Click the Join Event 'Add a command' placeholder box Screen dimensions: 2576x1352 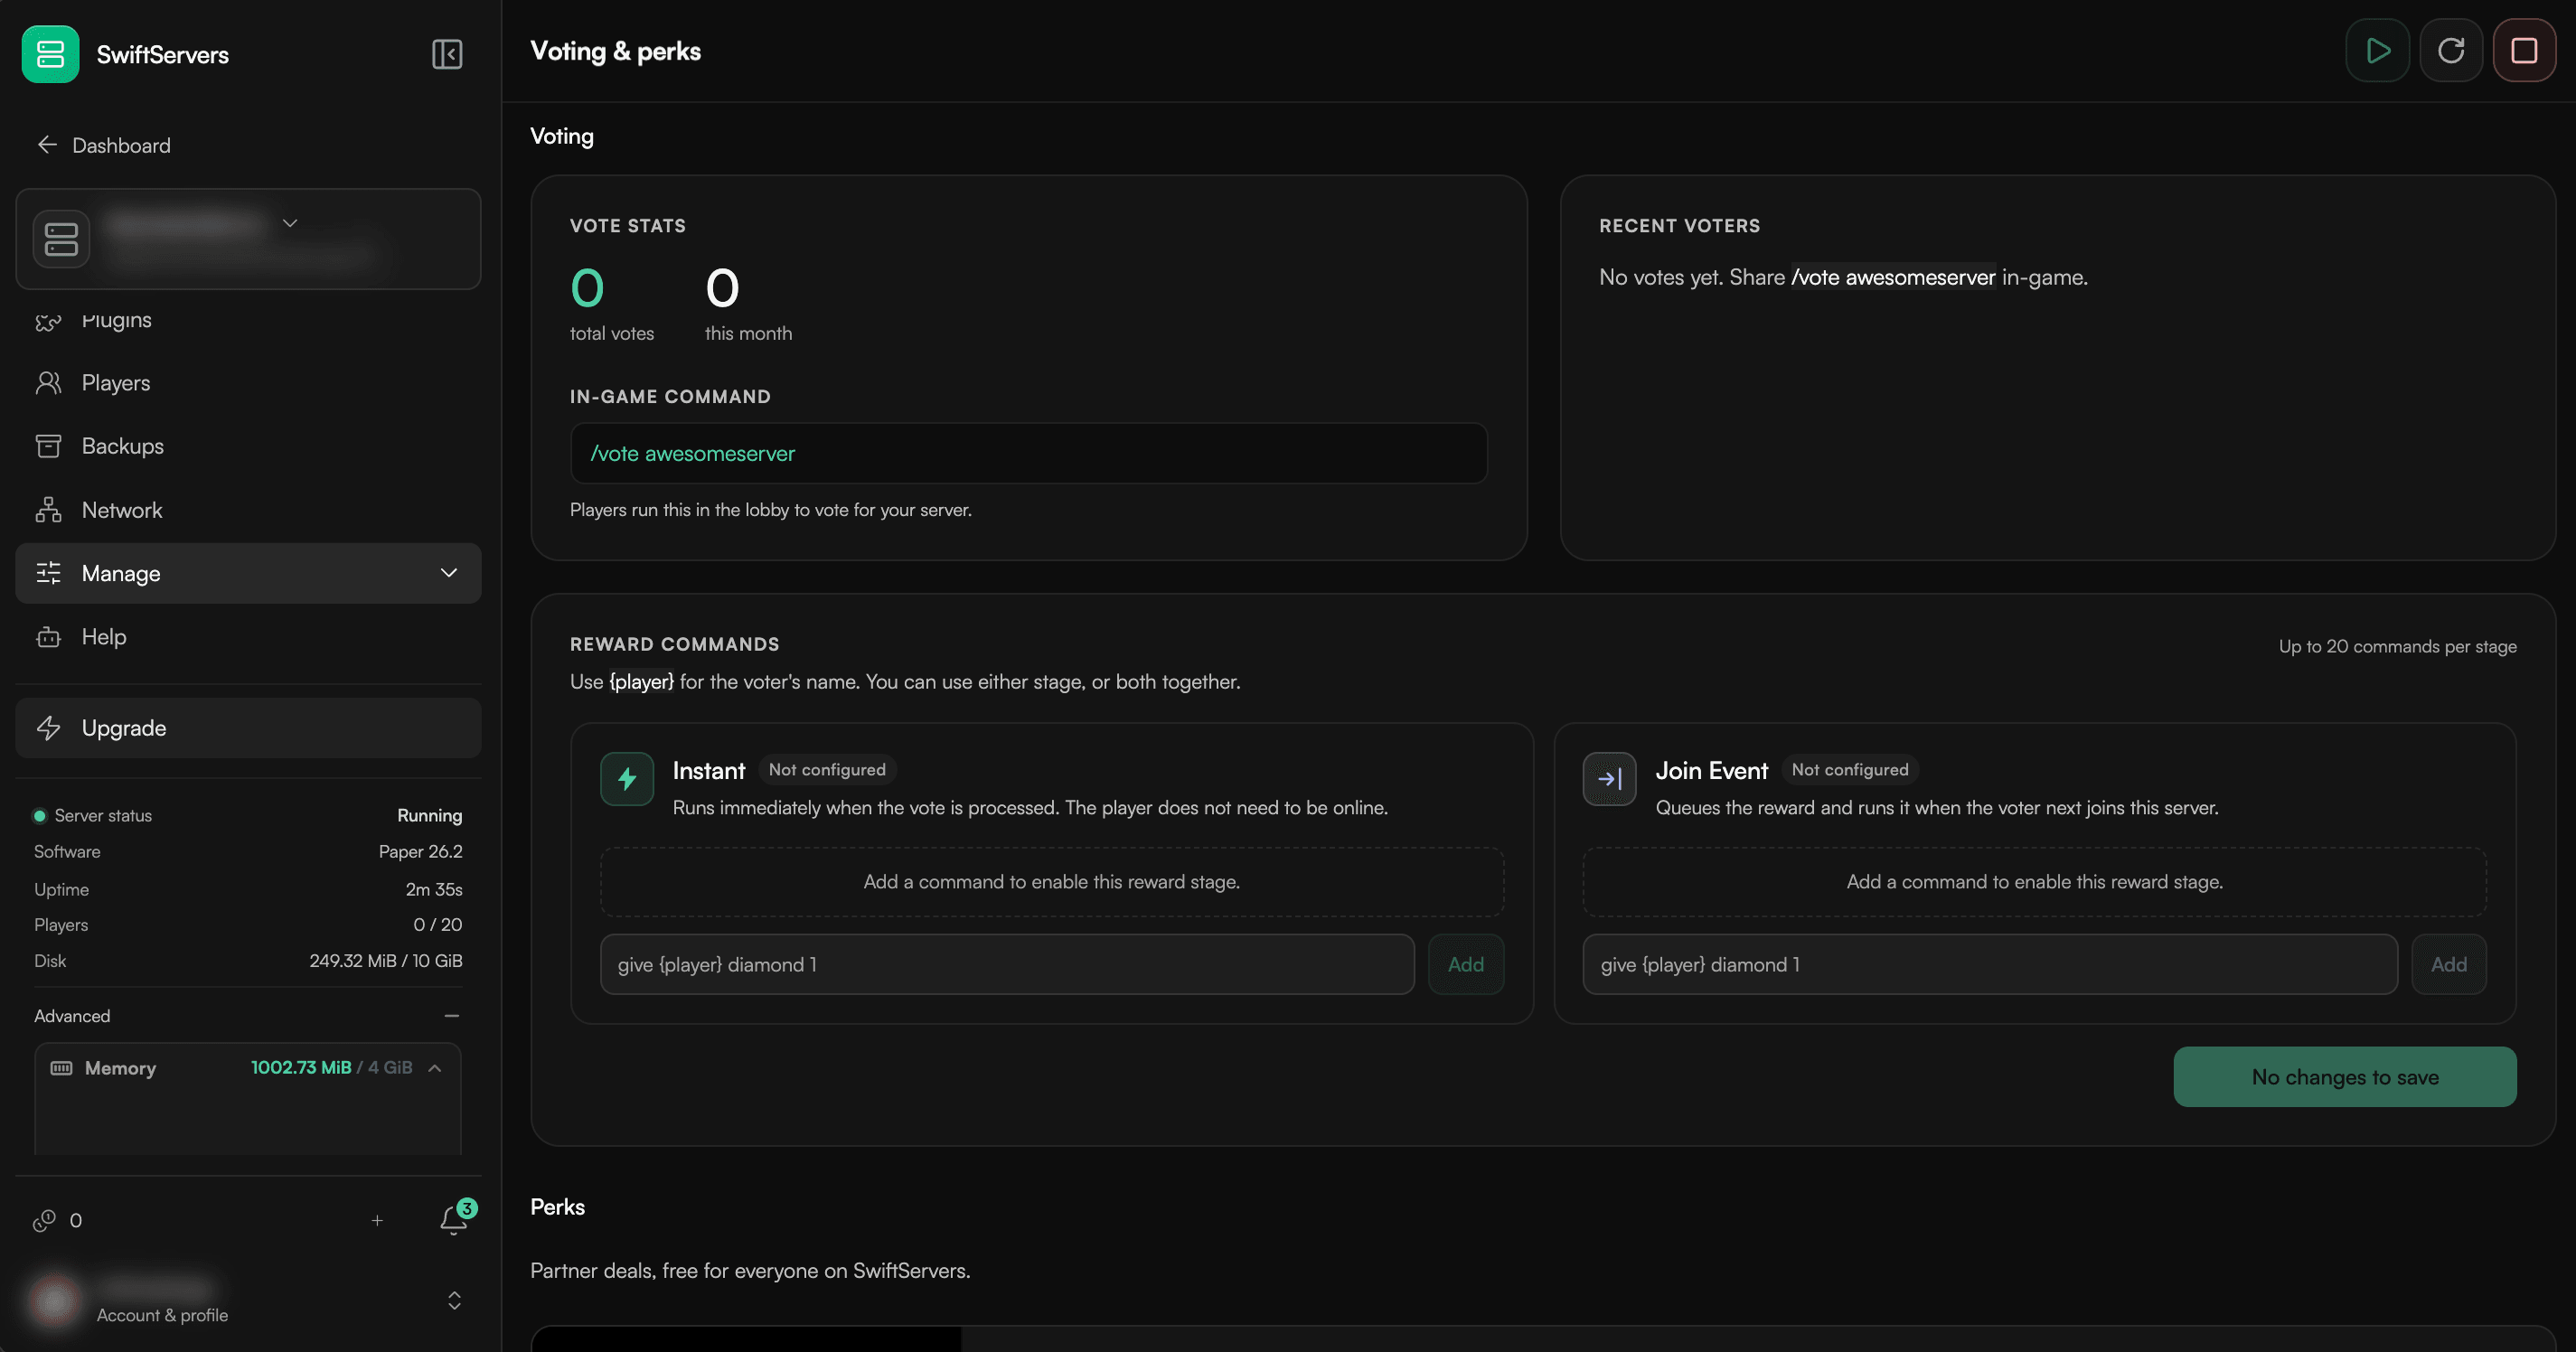(x=2035, y=882)
